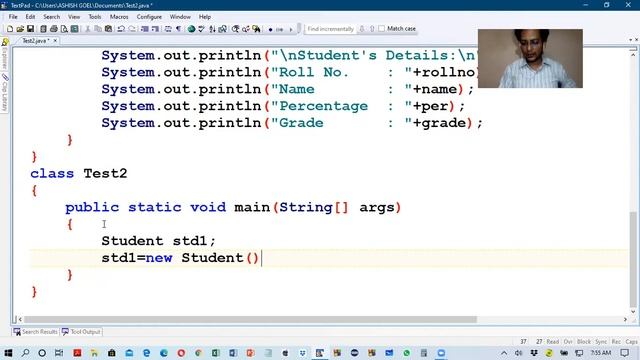Click the vertical scrollbar down arrow
The height and width of the screenshot is (360, 640).
tap(633, 312)
